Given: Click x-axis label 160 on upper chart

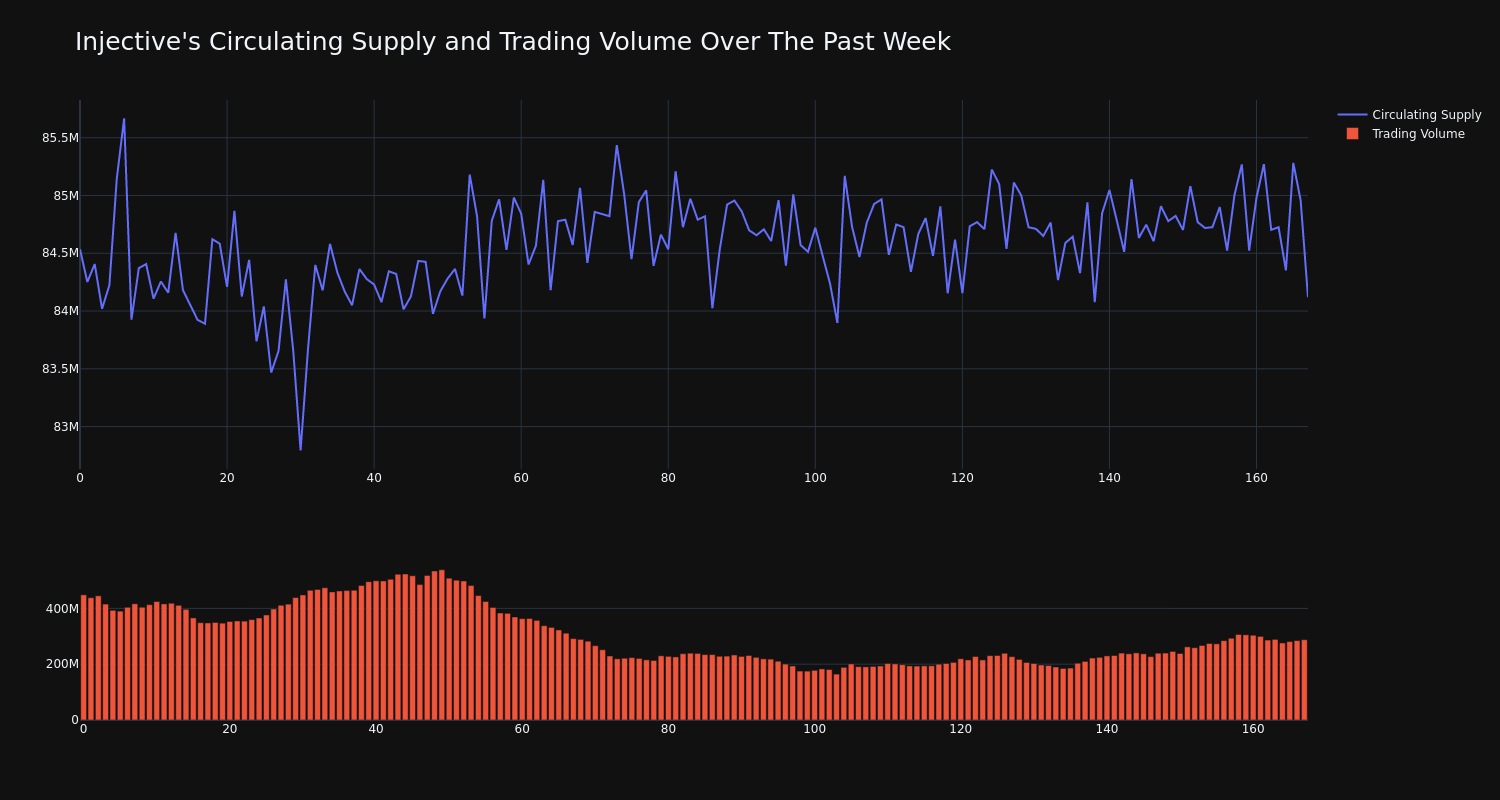Looking at the screenshot, I should point(1256,478).
